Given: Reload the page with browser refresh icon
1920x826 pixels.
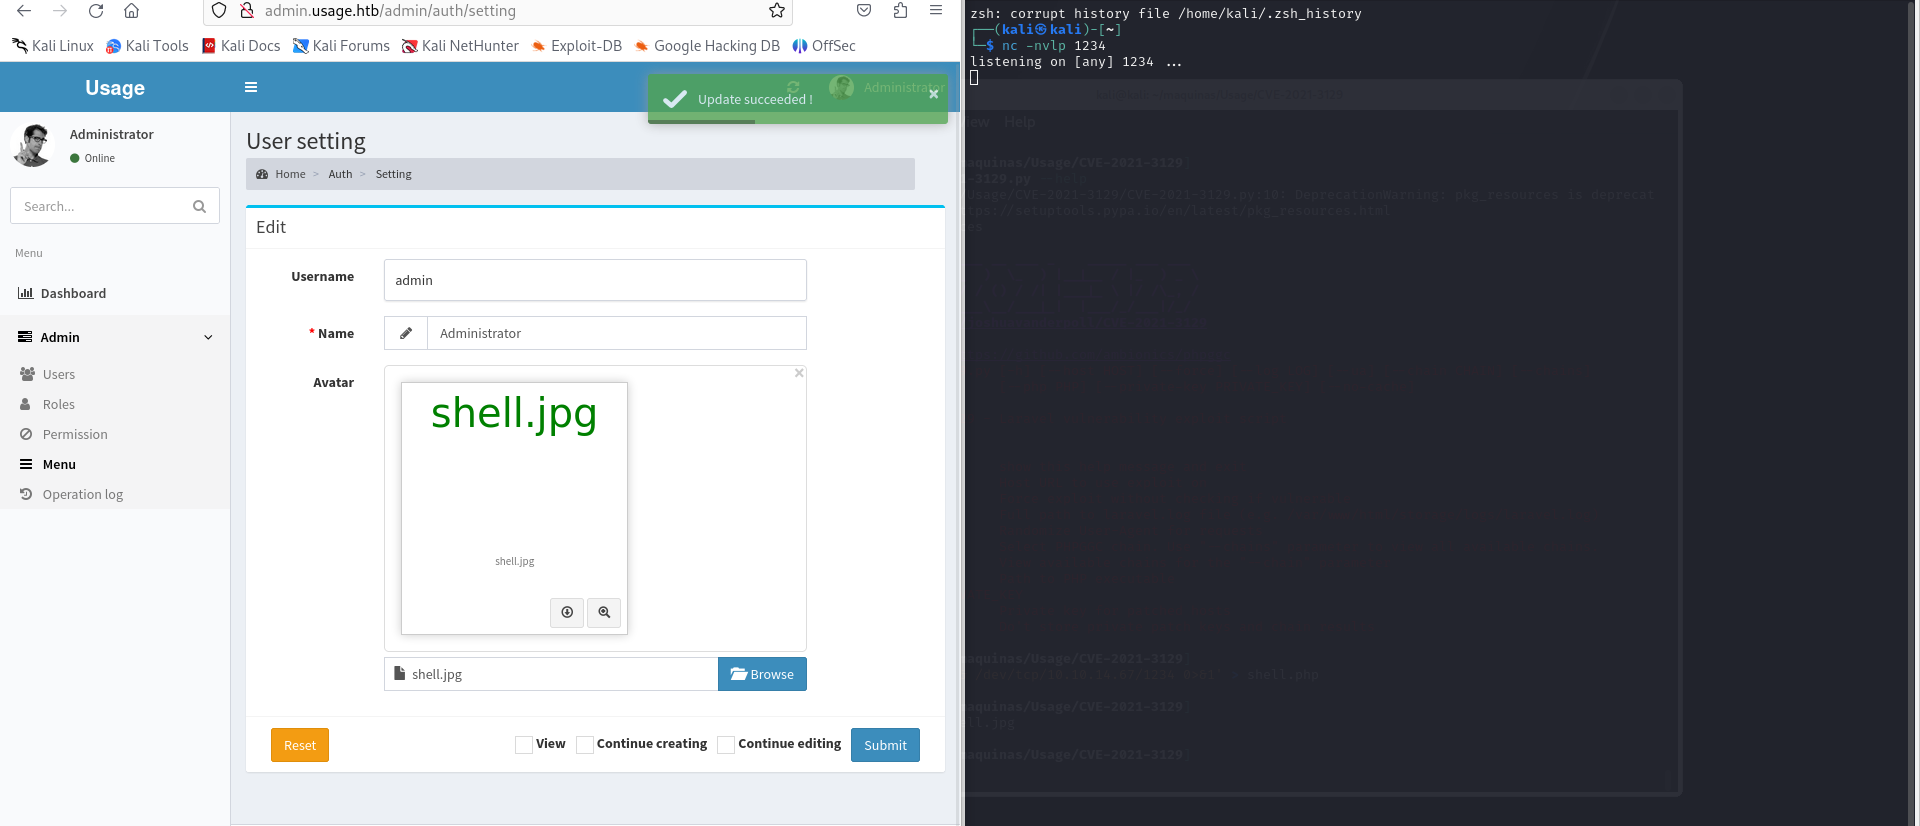Looking at the screenshot, I should [x=96, y=11].
